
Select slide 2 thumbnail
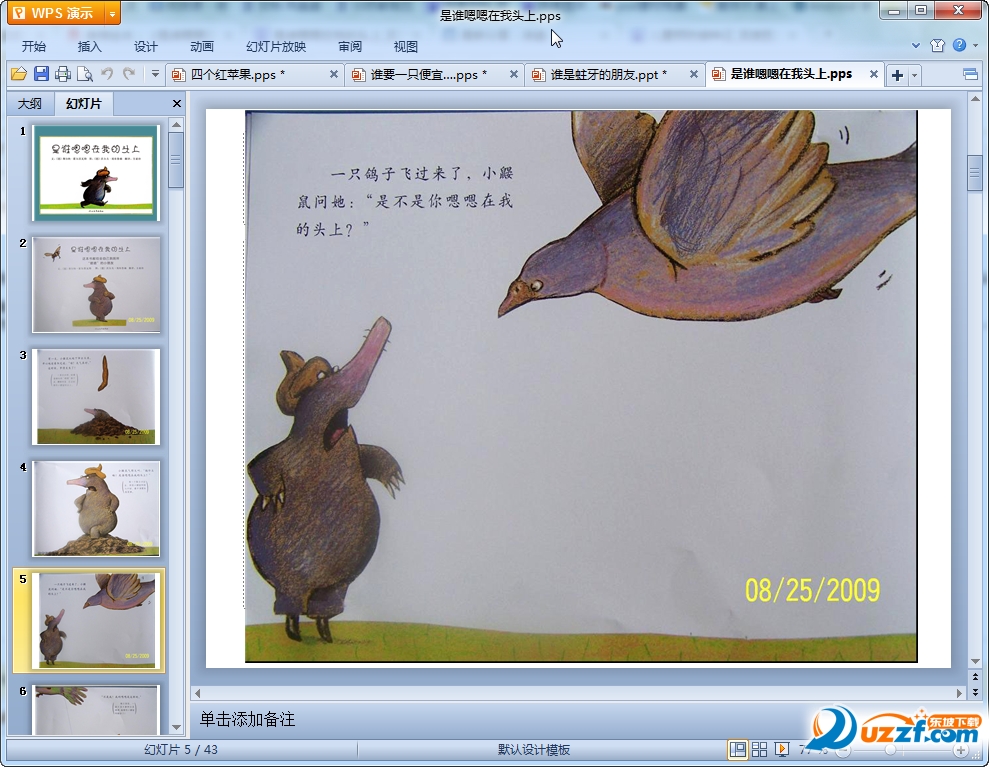coord(97,284)
